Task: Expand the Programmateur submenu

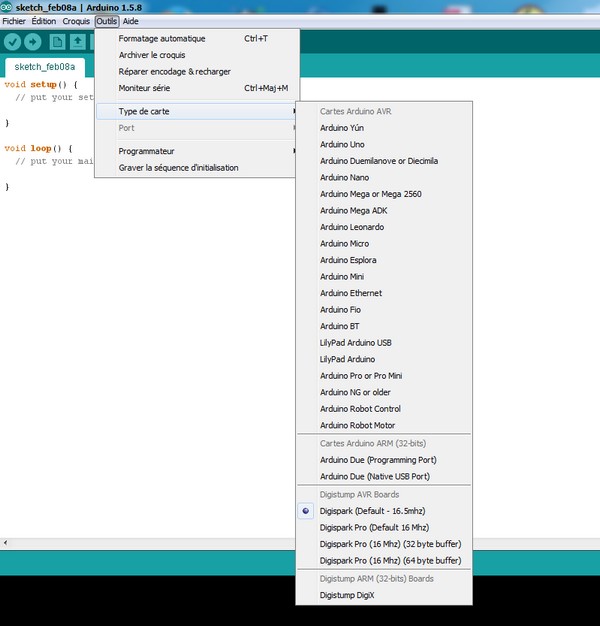Action: pos(197,151)
